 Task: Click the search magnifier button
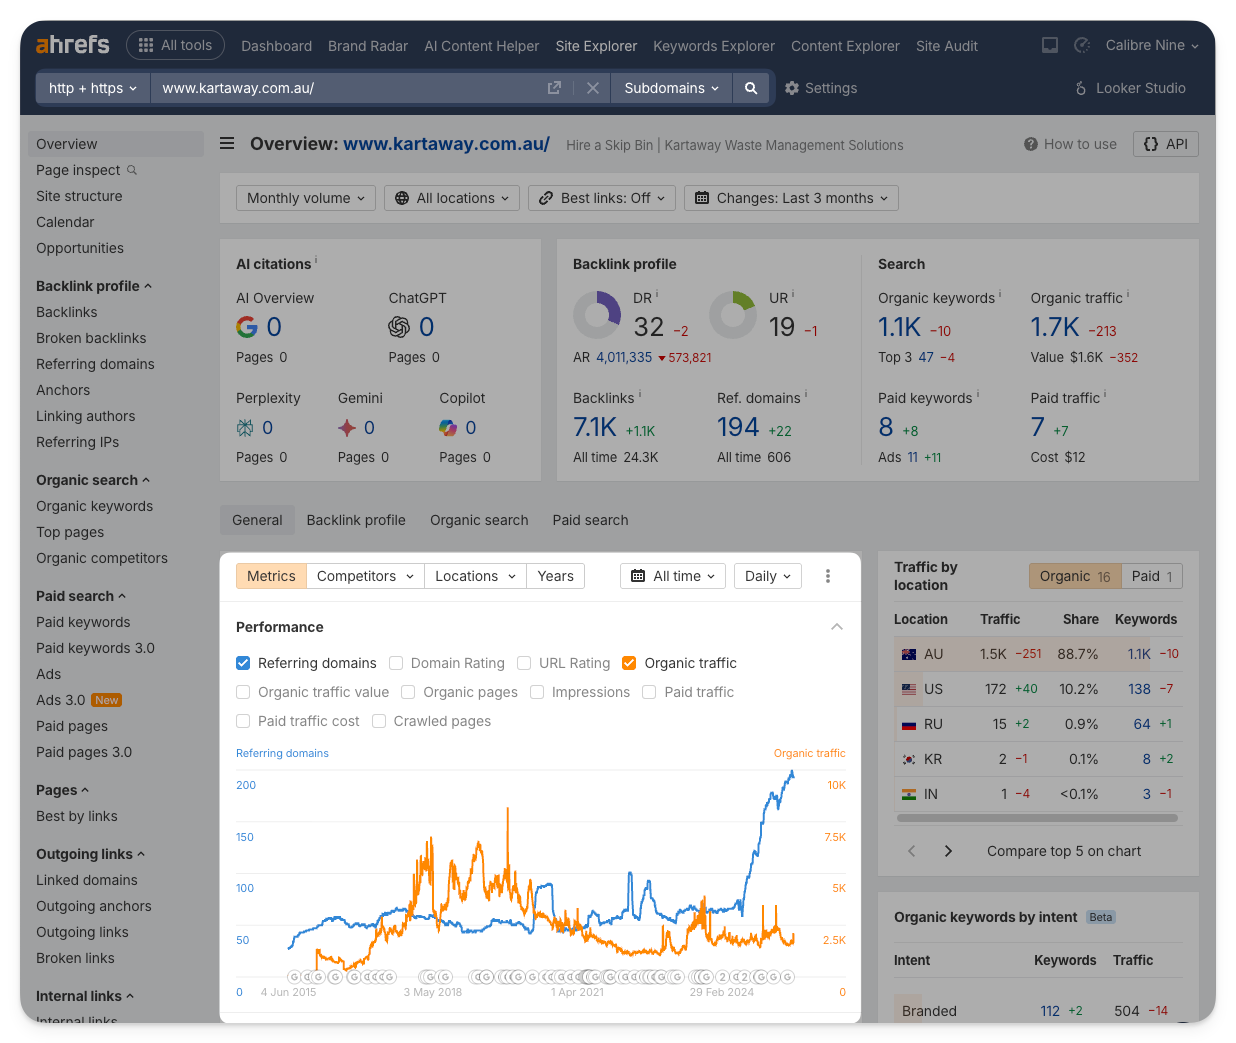coord(750,88)
